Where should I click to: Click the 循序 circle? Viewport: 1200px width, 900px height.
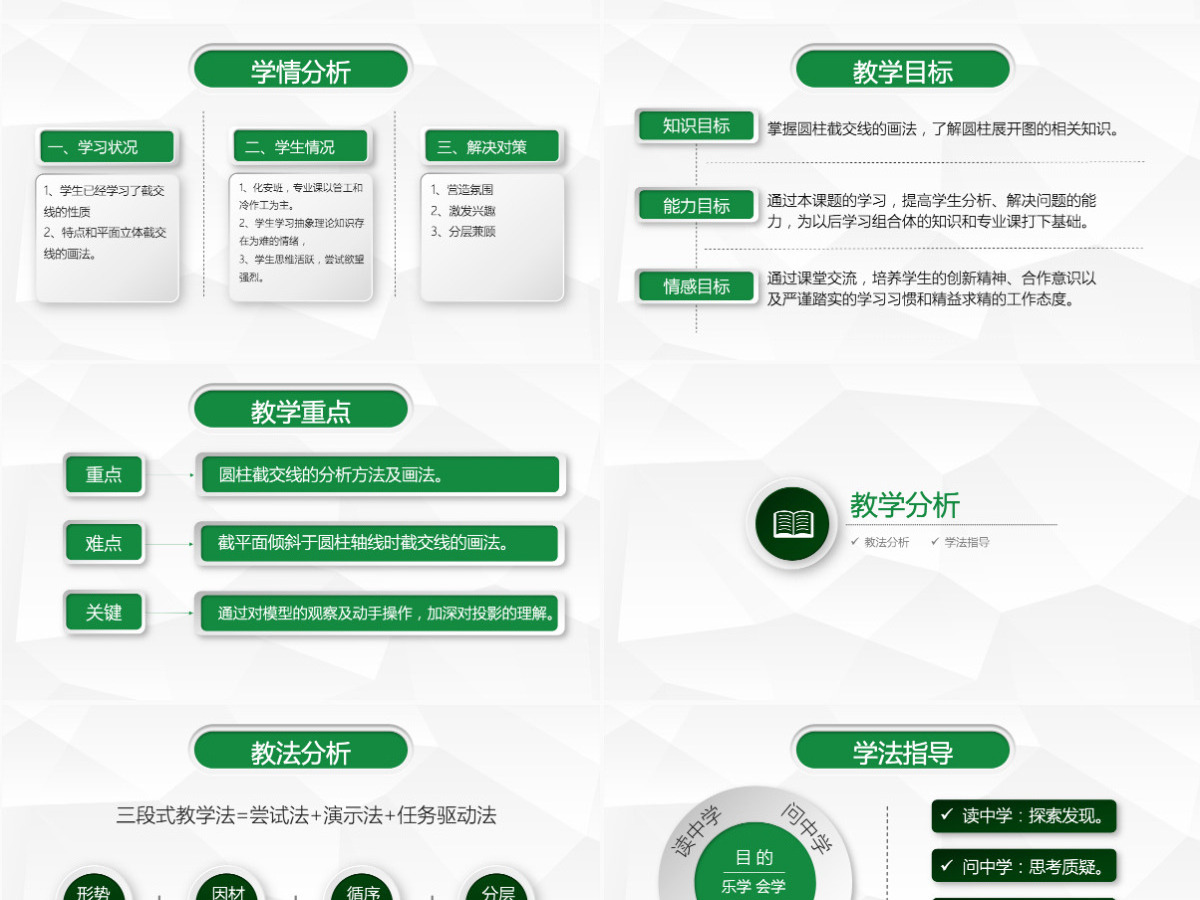tap(363, 885)
